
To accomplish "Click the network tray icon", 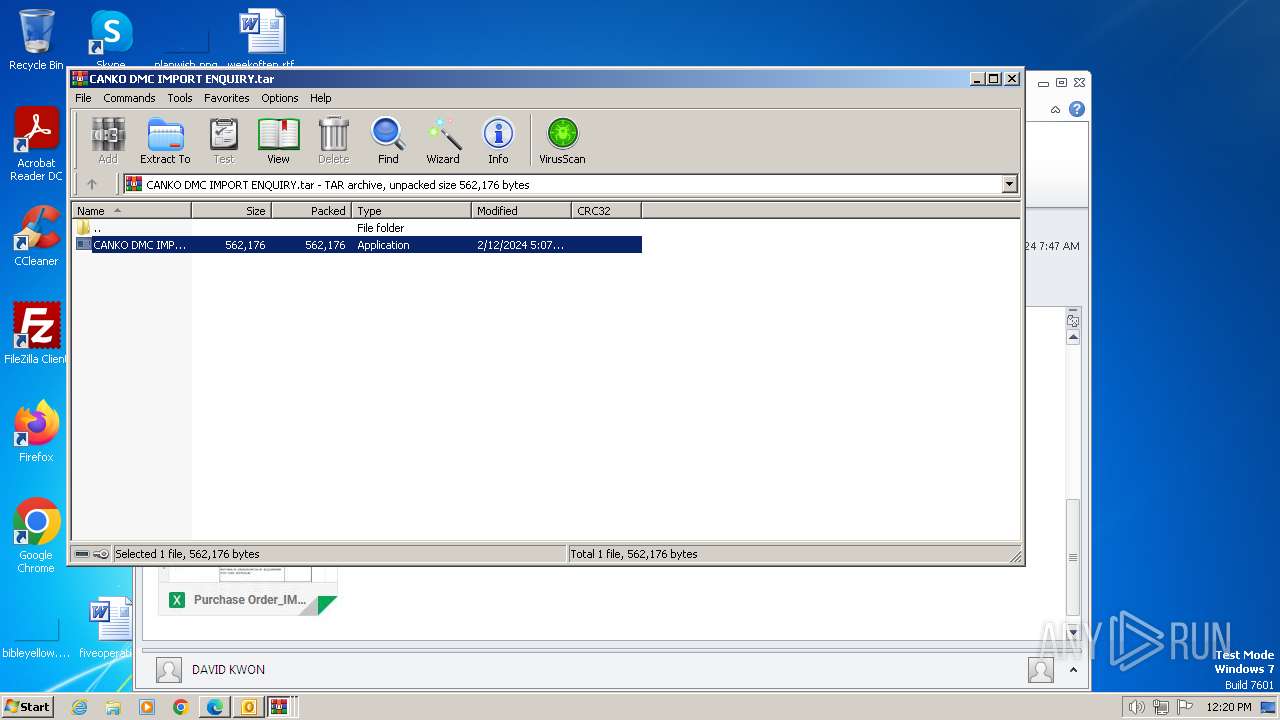I will pos(1160,707).
